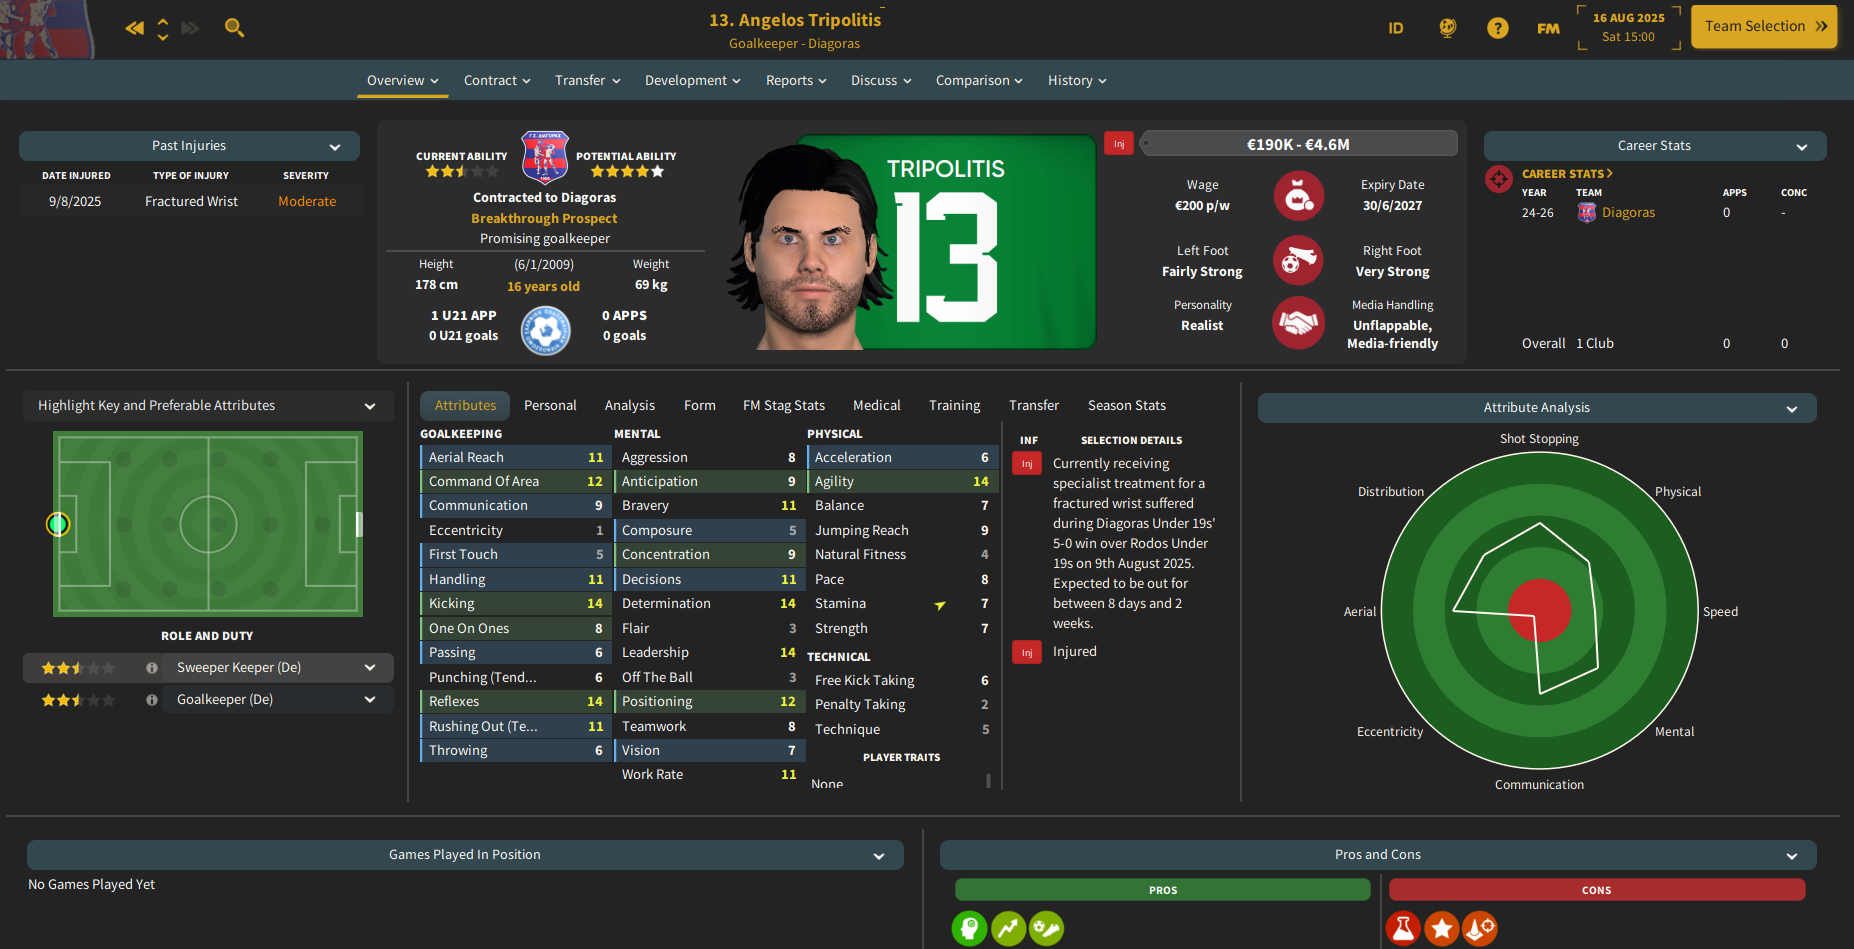The height and width of the screenshot is (949, 1854).
Task: Click the ID icon in top bar
Action: (1396, 28)
